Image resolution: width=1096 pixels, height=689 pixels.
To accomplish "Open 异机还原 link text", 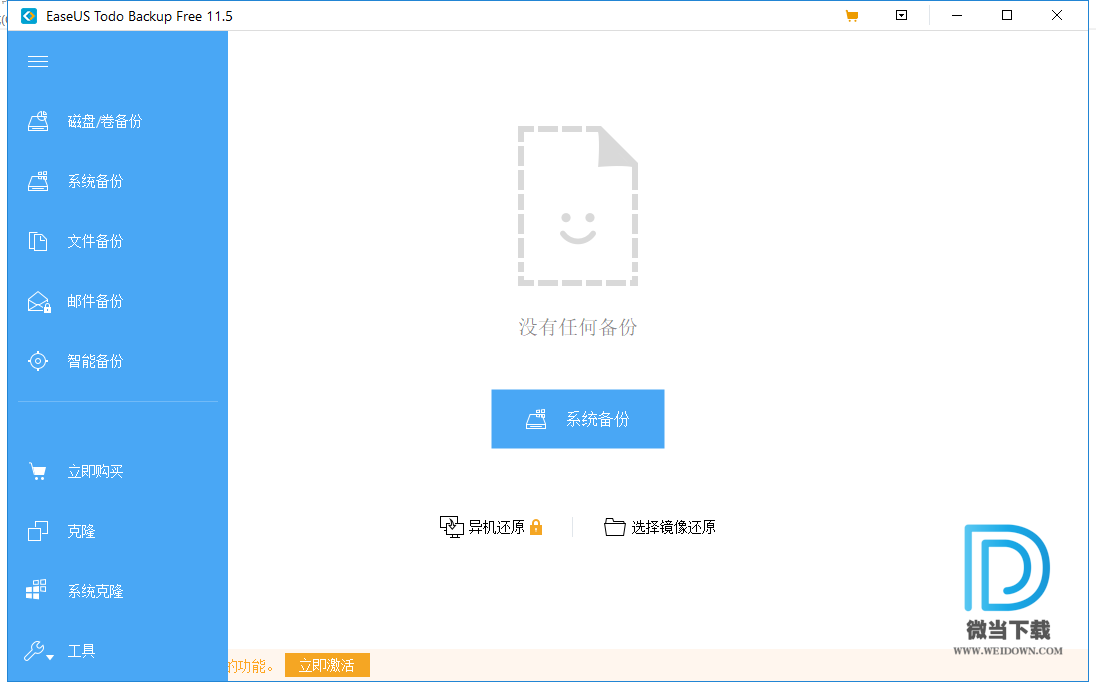I will tap(496, 527).
